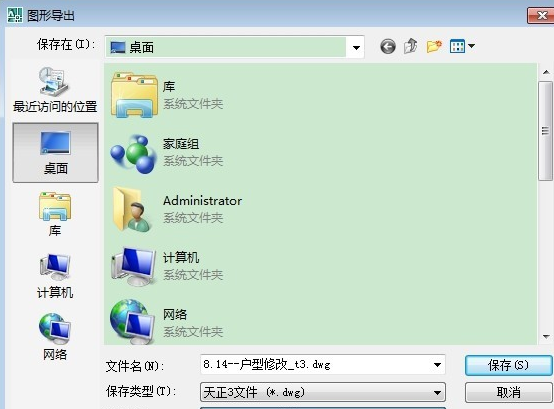Select the 库 folder icon in file list
The width and height of the screenshot is (554, 409).
[x=134, y=95]
